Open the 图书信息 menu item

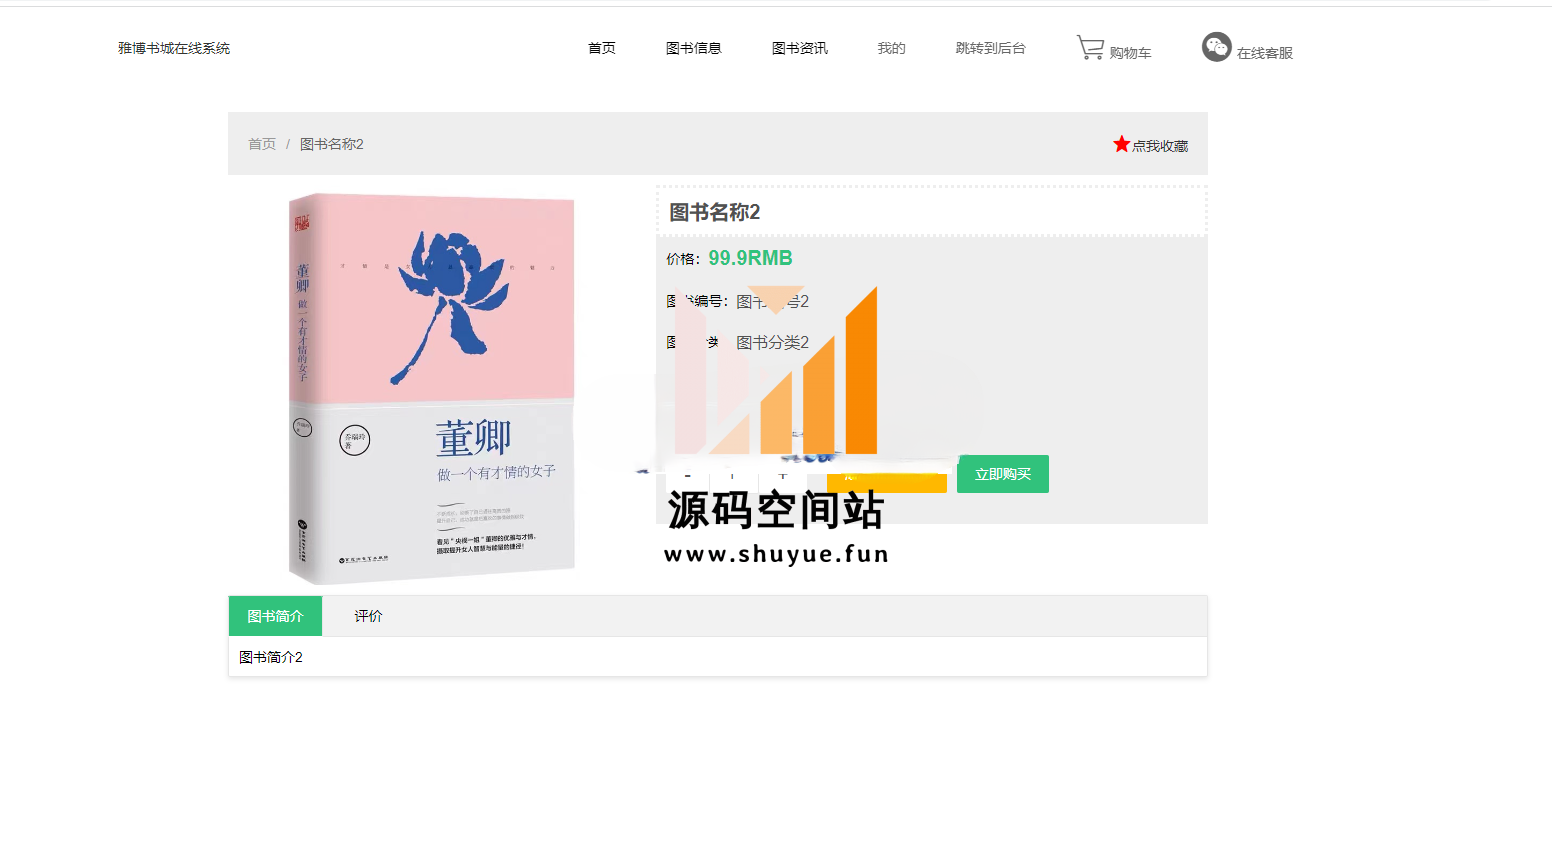[694, 48]
